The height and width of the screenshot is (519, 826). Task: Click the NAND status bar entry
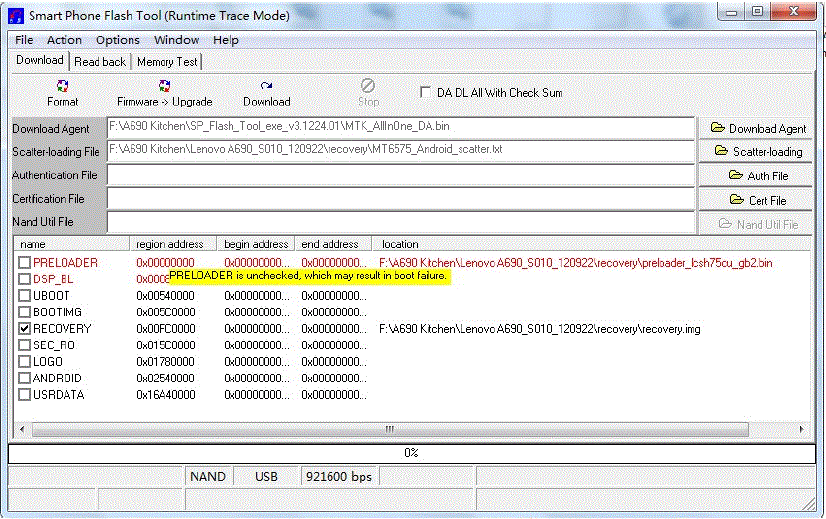click(208, 476)
